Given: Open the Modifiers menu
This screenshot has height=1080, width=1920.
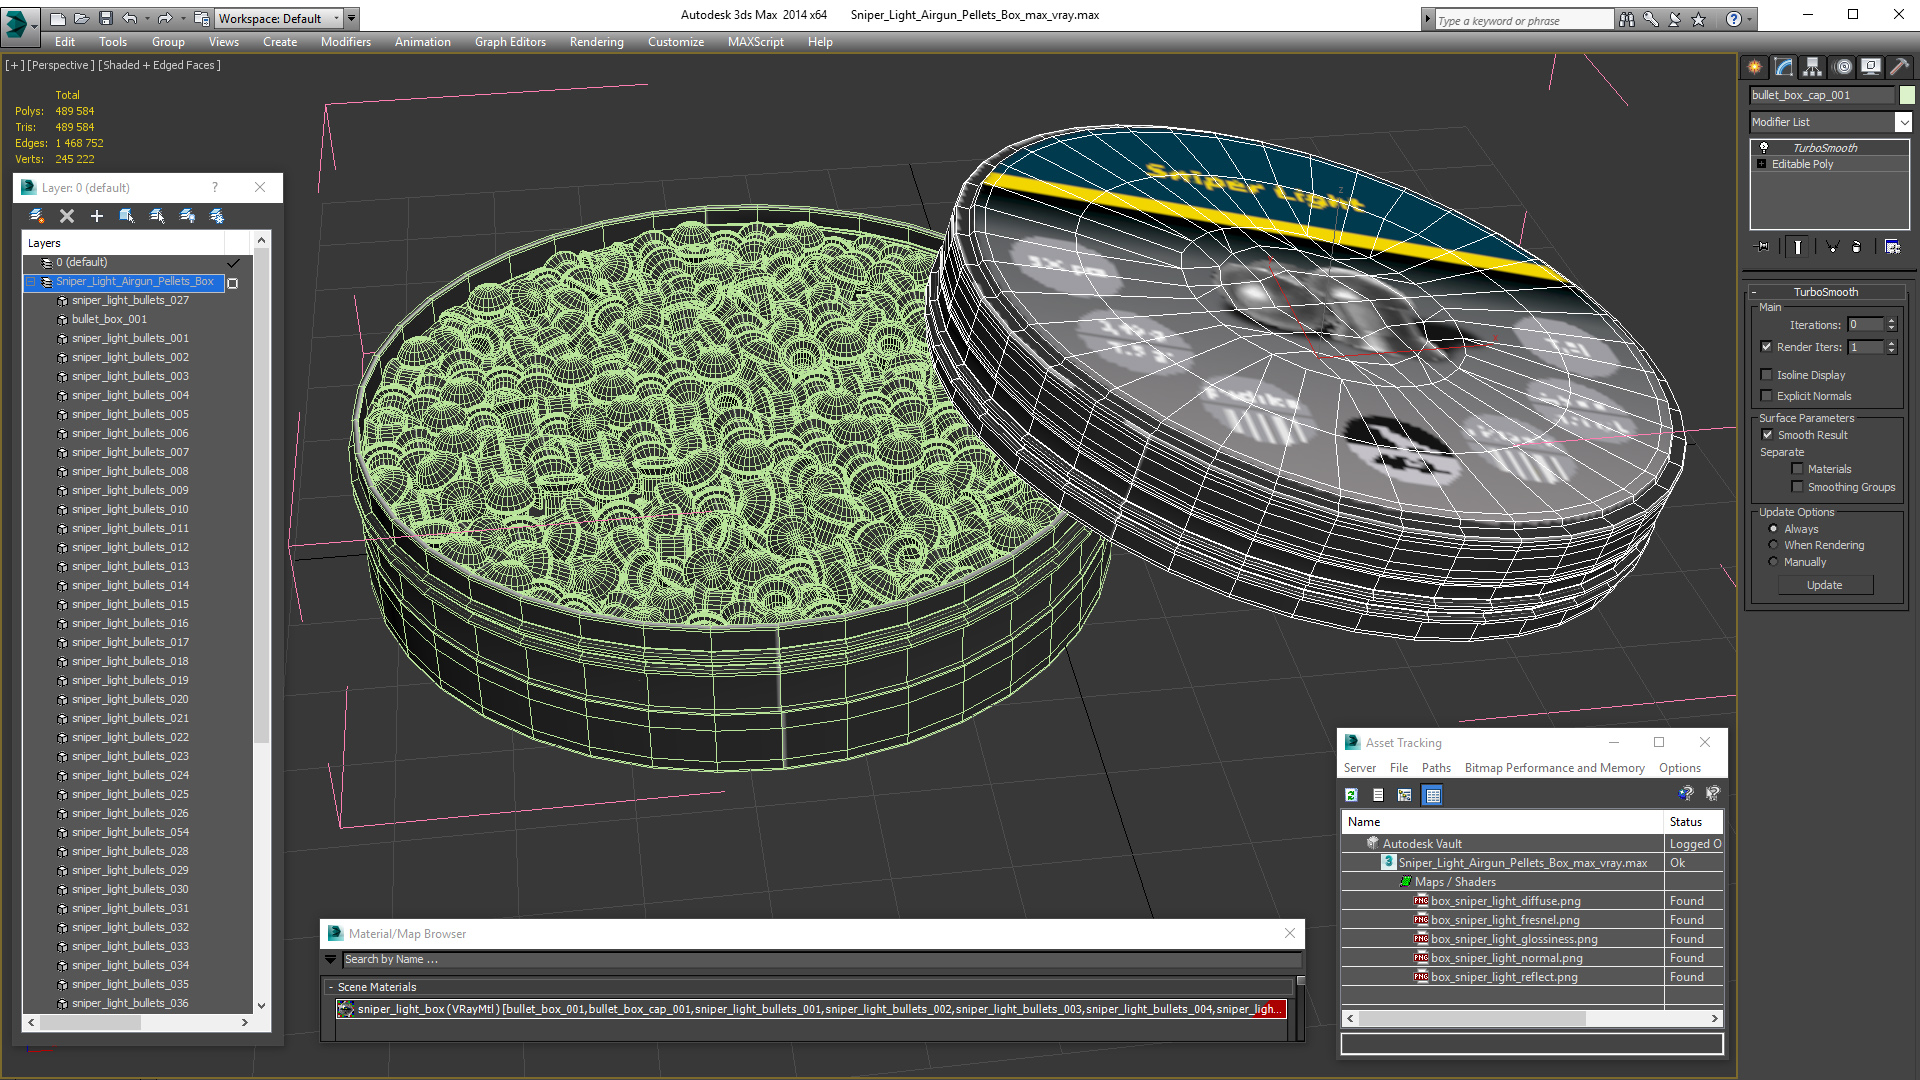Looking at the screenshot, I should pyautogui.click(x=345, y=42).
